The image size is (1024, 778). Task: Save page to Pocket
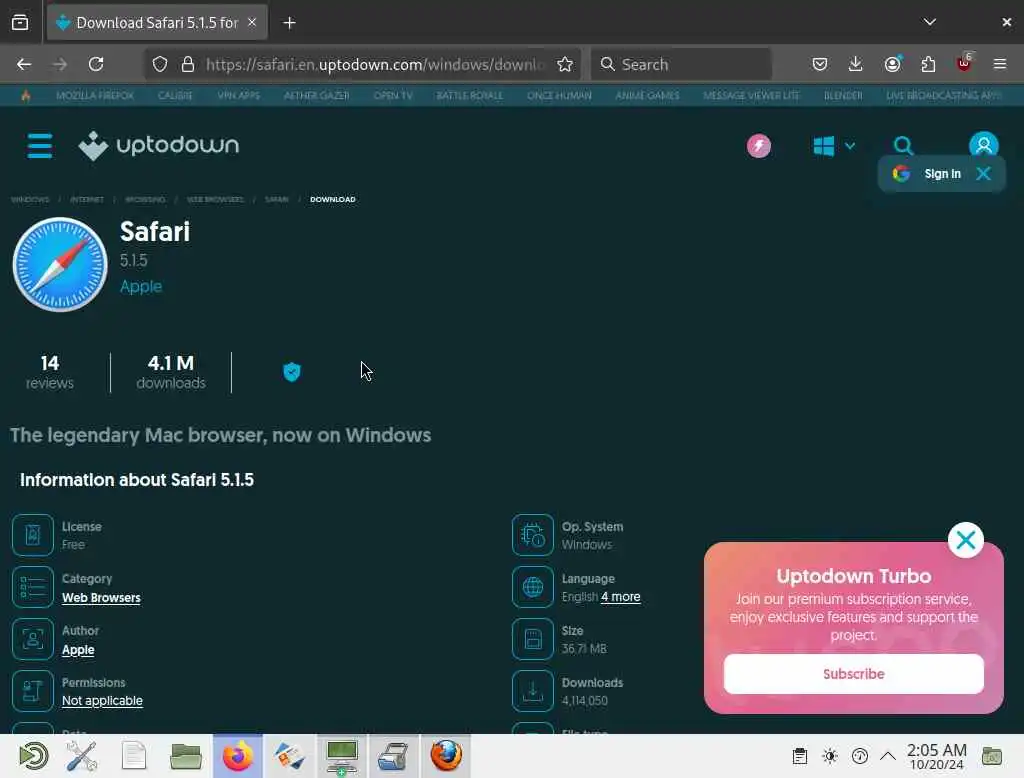point(820,64)
